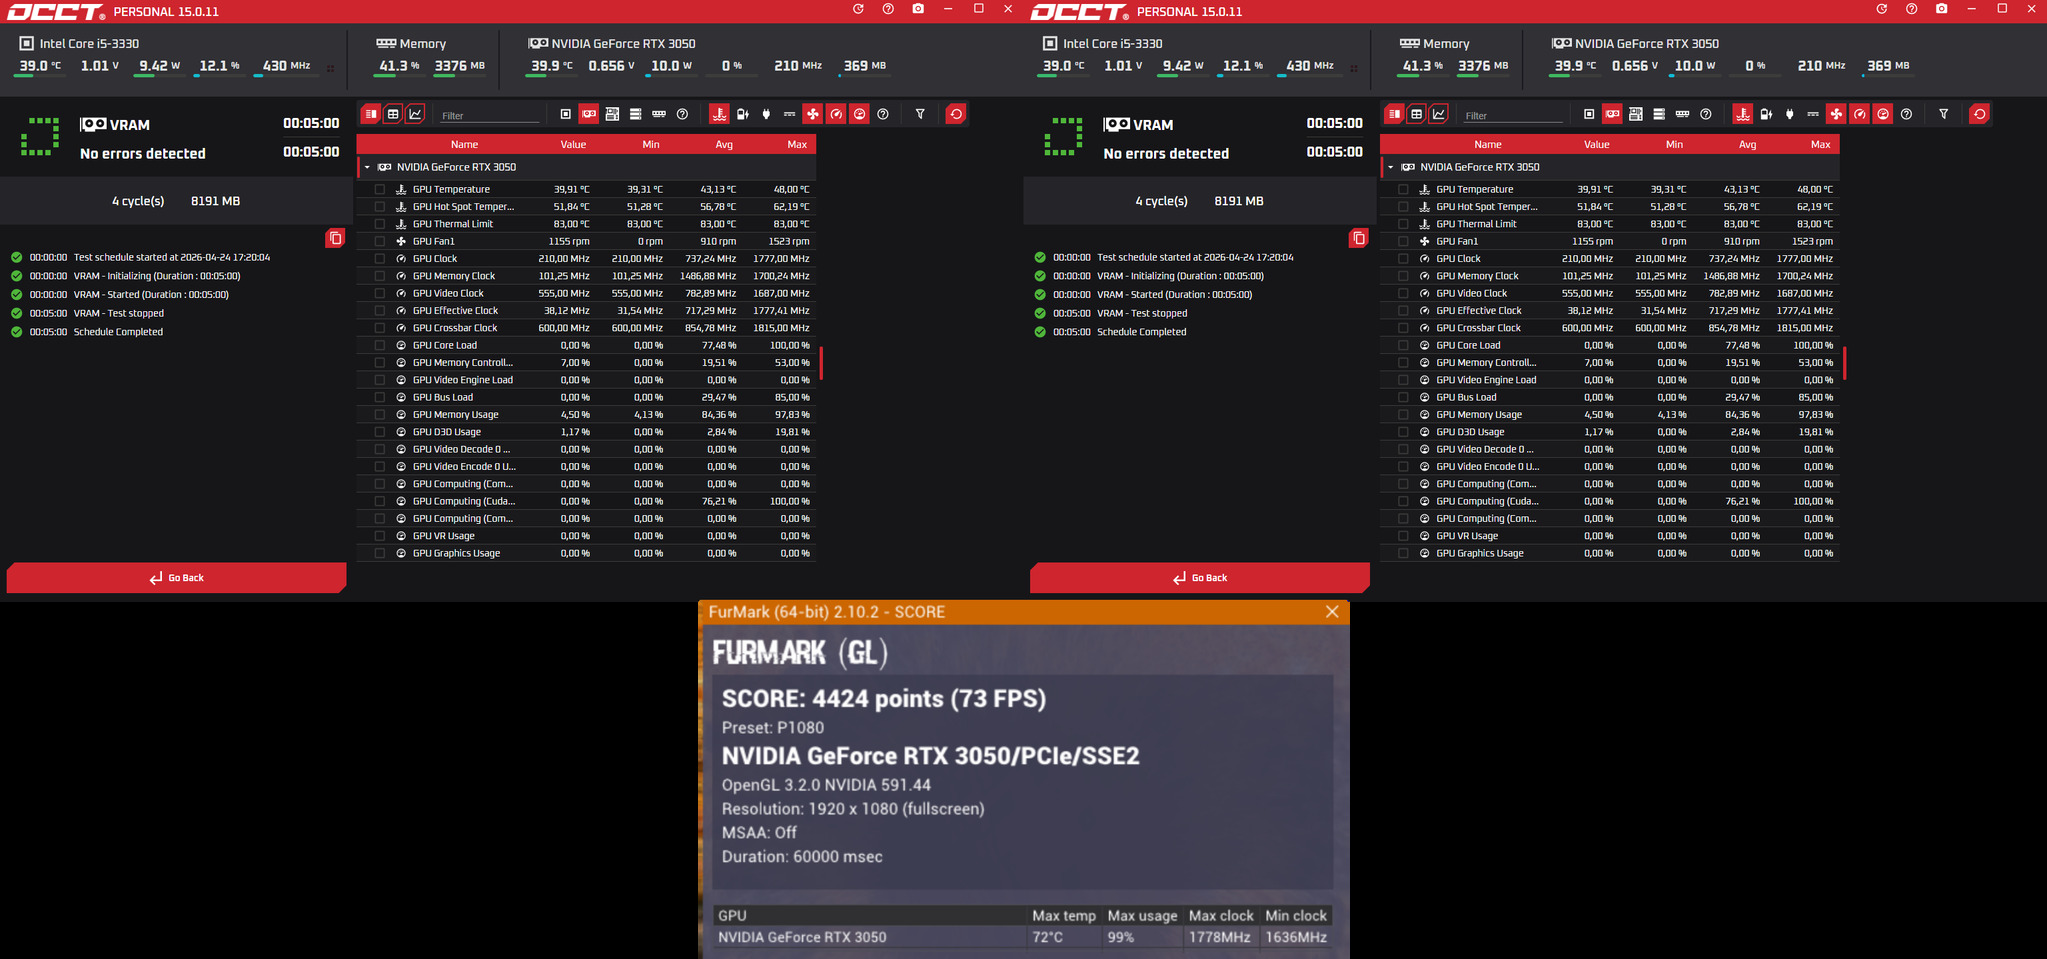This screenshot has width=2047, height=959.
Task: Click 'Preset: P1080' text in FurMark
Action: click(x=773, y=727)
